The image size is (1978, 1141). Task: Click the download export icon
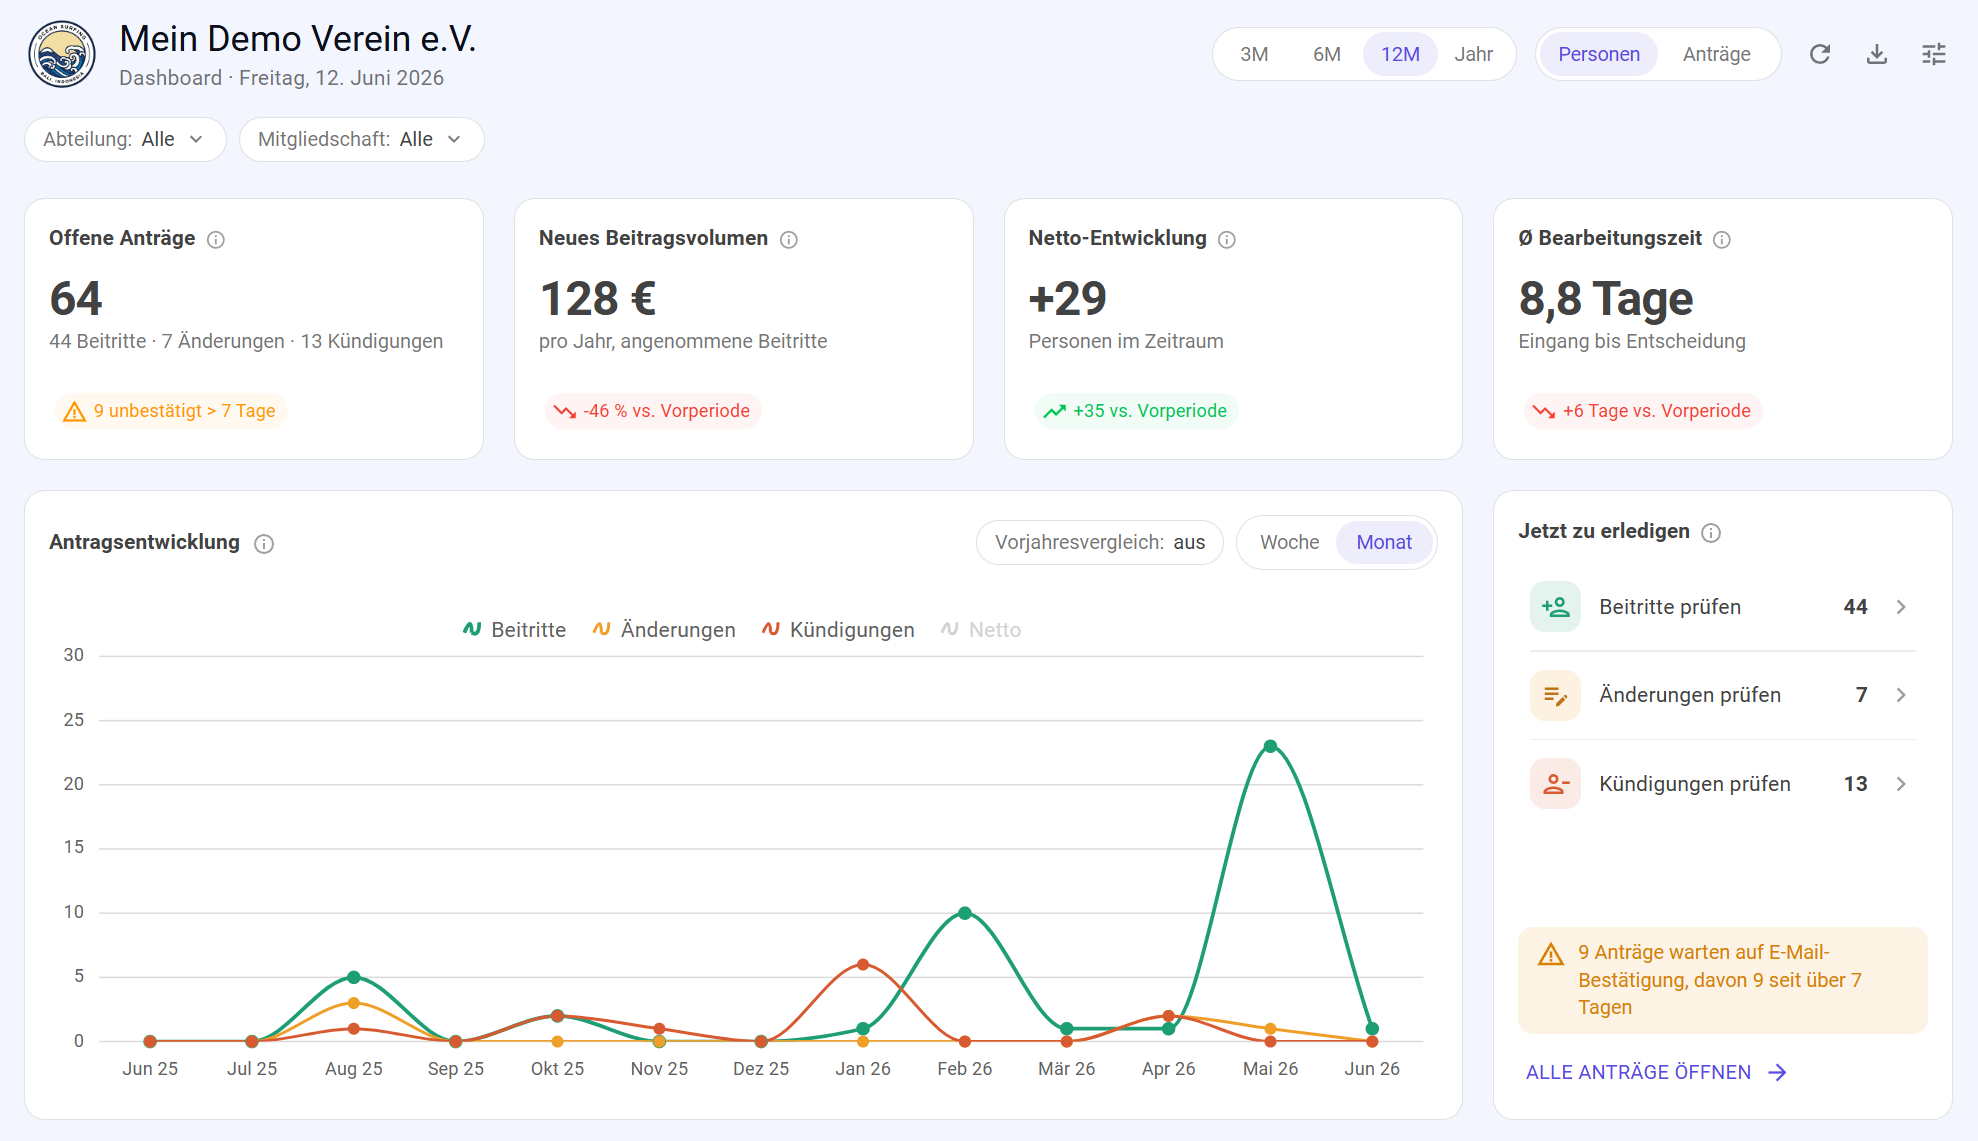pos(1877,54)
